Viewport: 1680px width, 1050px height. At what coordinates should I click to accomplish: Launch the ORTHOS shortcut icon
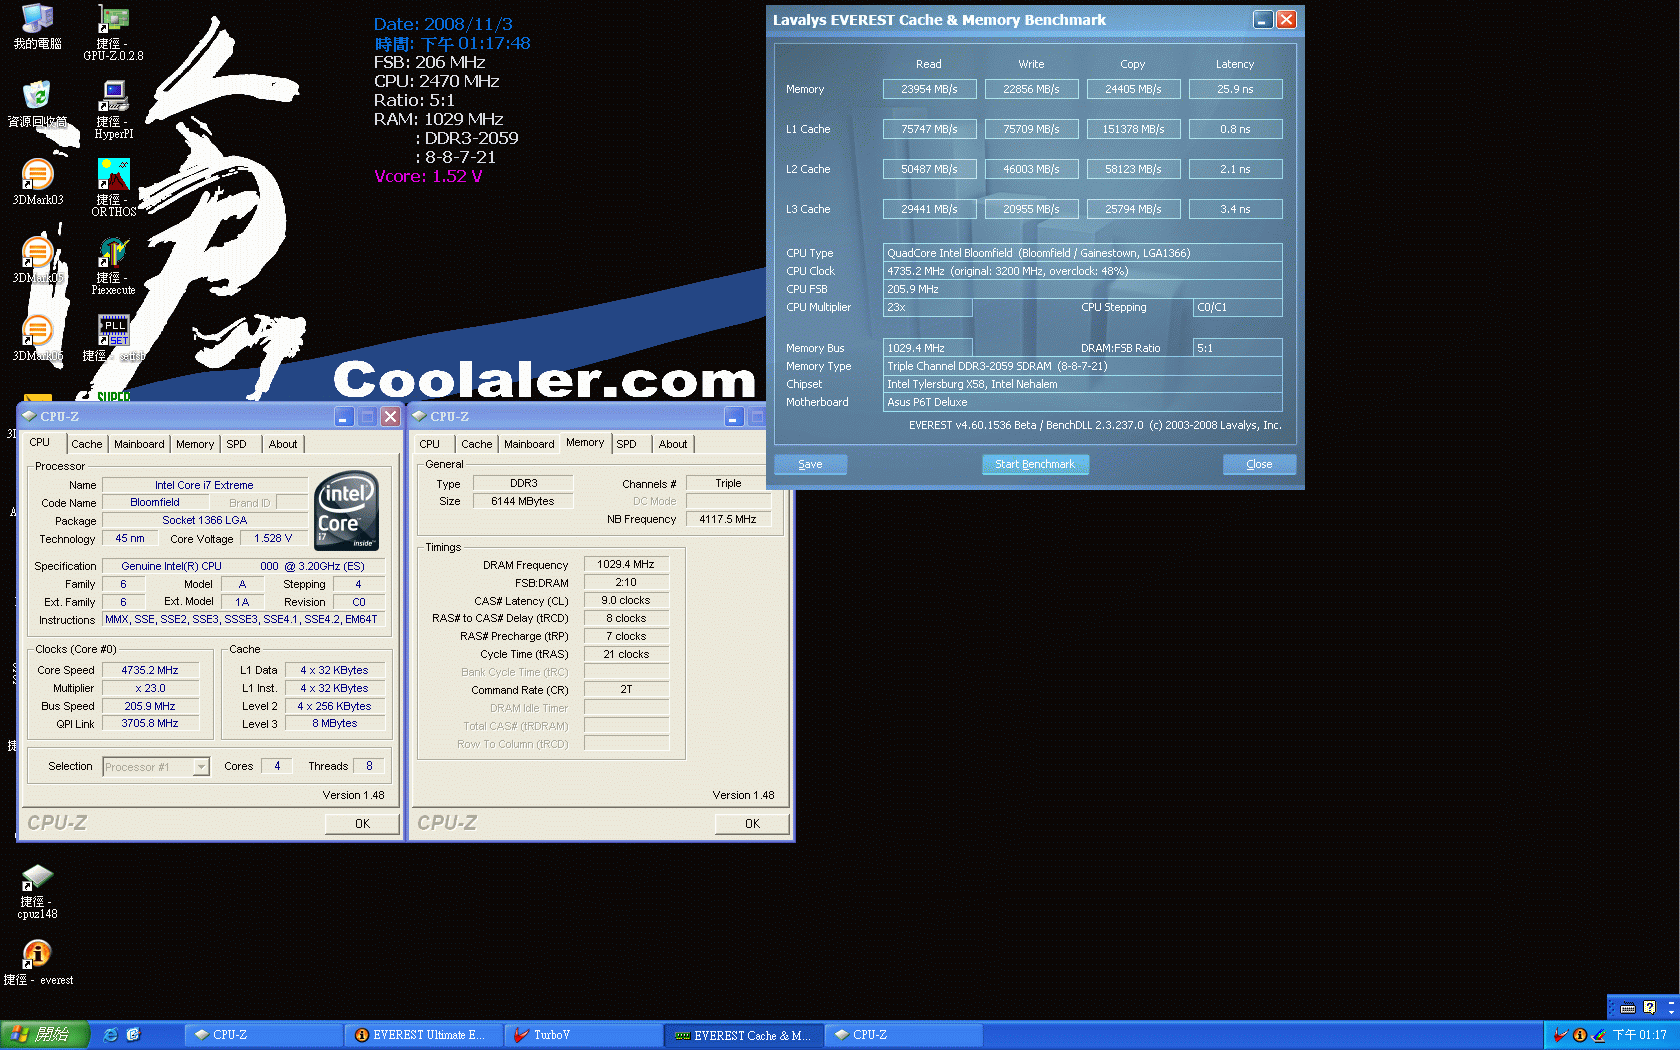113,188
